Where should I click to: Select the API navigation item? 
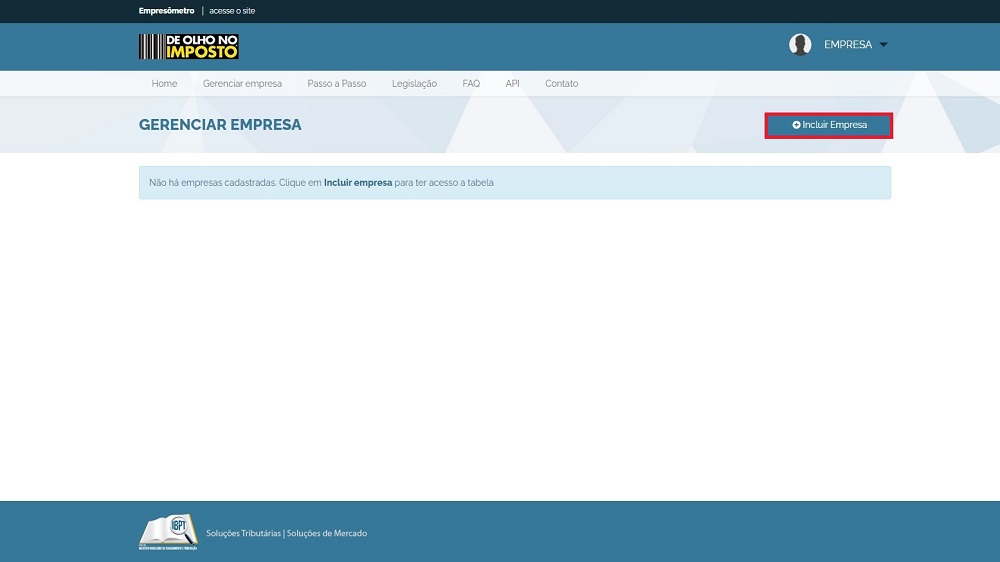[512, 84]
